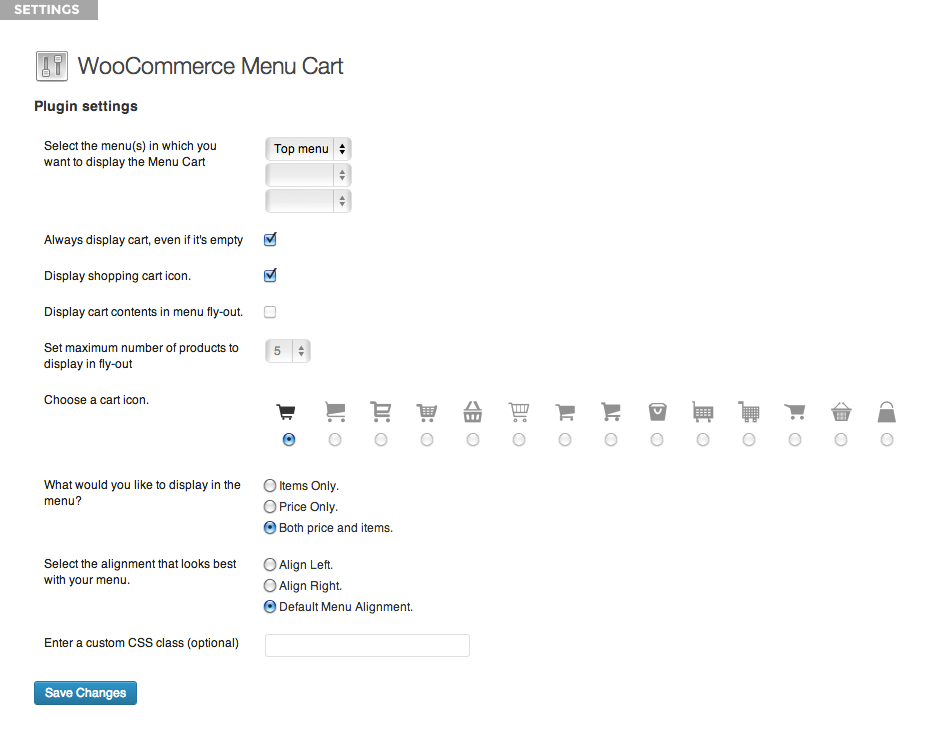The image size is (950, 752).
Task: Open the second empty menu selector
Action: tap(308, 174)
